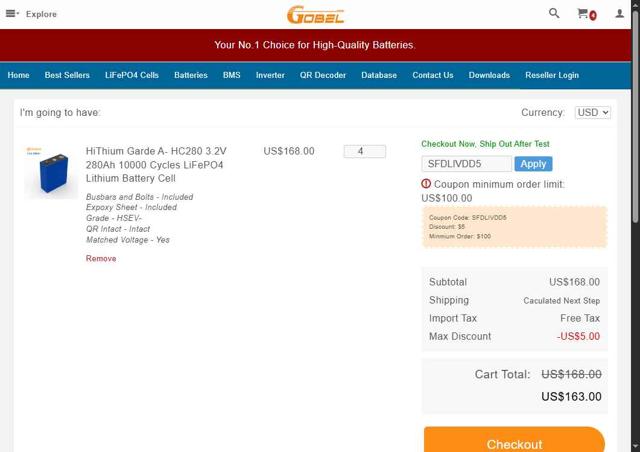Open the Best Sellers menu
The image size is (640, 452).
coord(67,75)
